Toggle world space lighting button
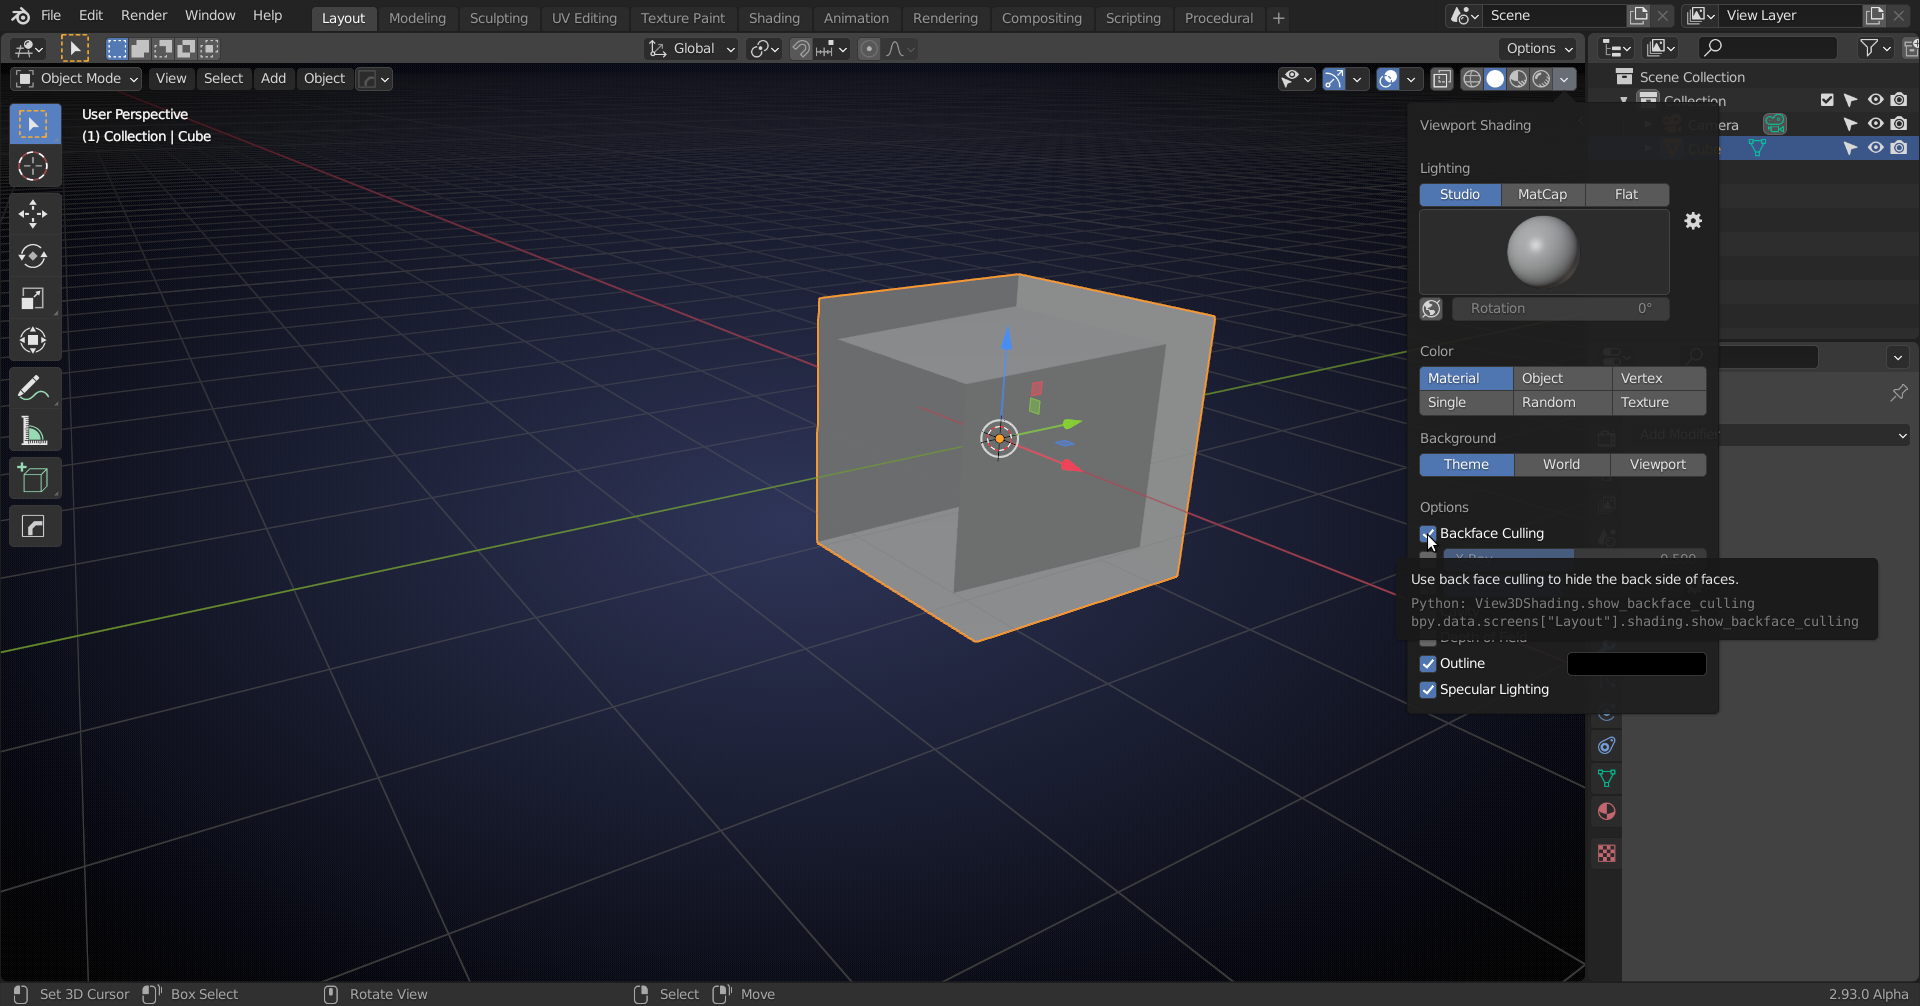 (x=1431, y=309)
